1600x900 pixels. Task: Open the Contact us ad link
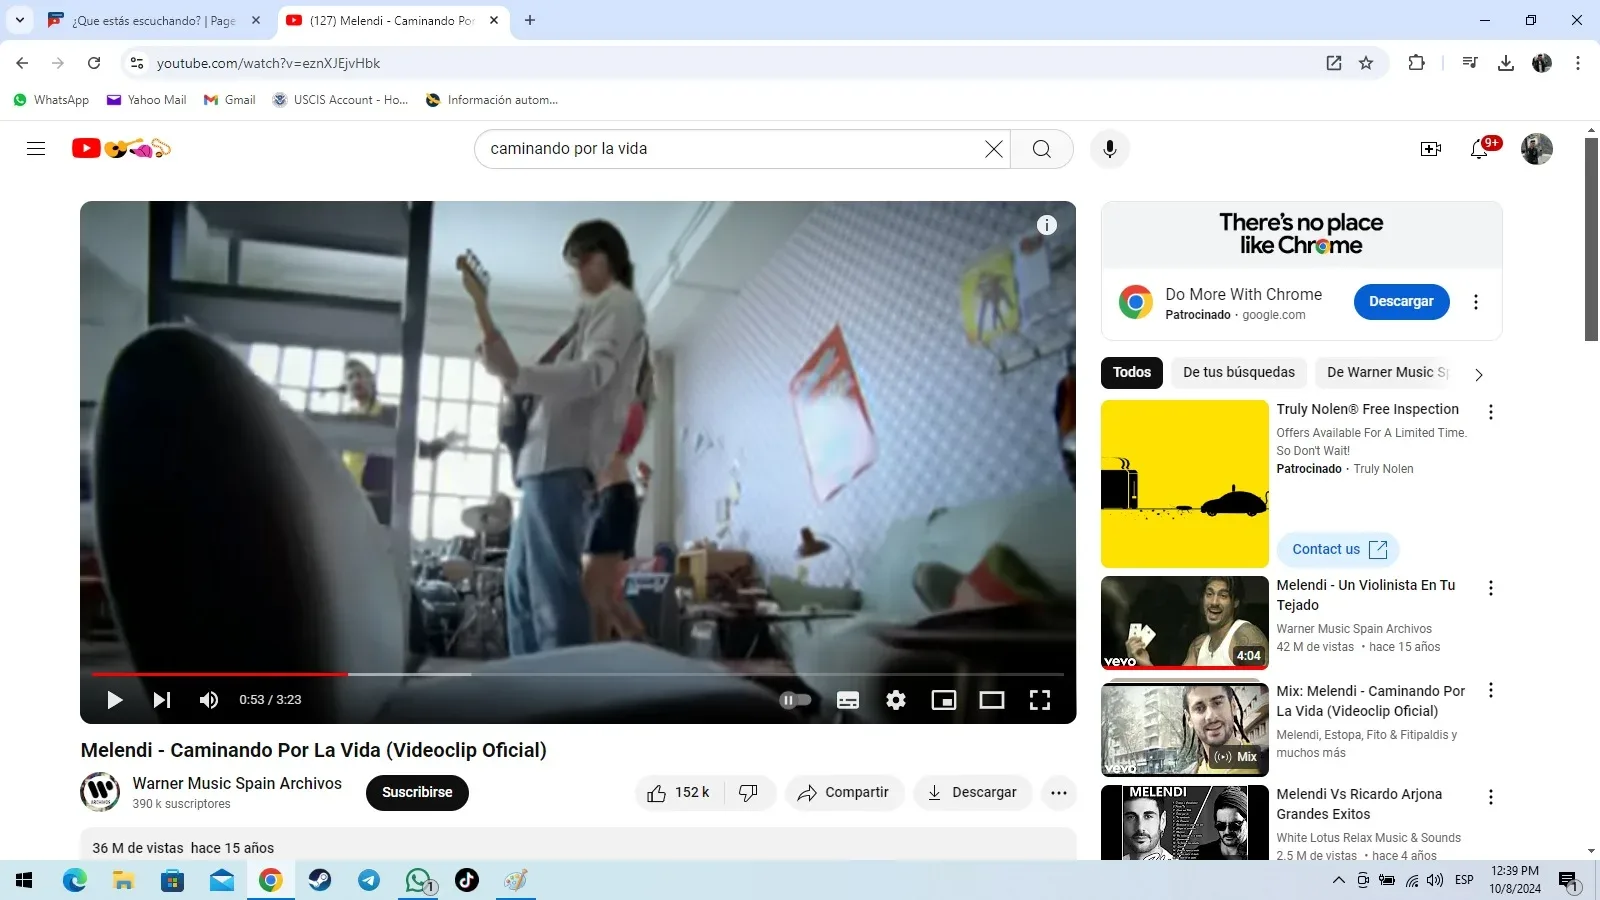[x=1338, y=549]
